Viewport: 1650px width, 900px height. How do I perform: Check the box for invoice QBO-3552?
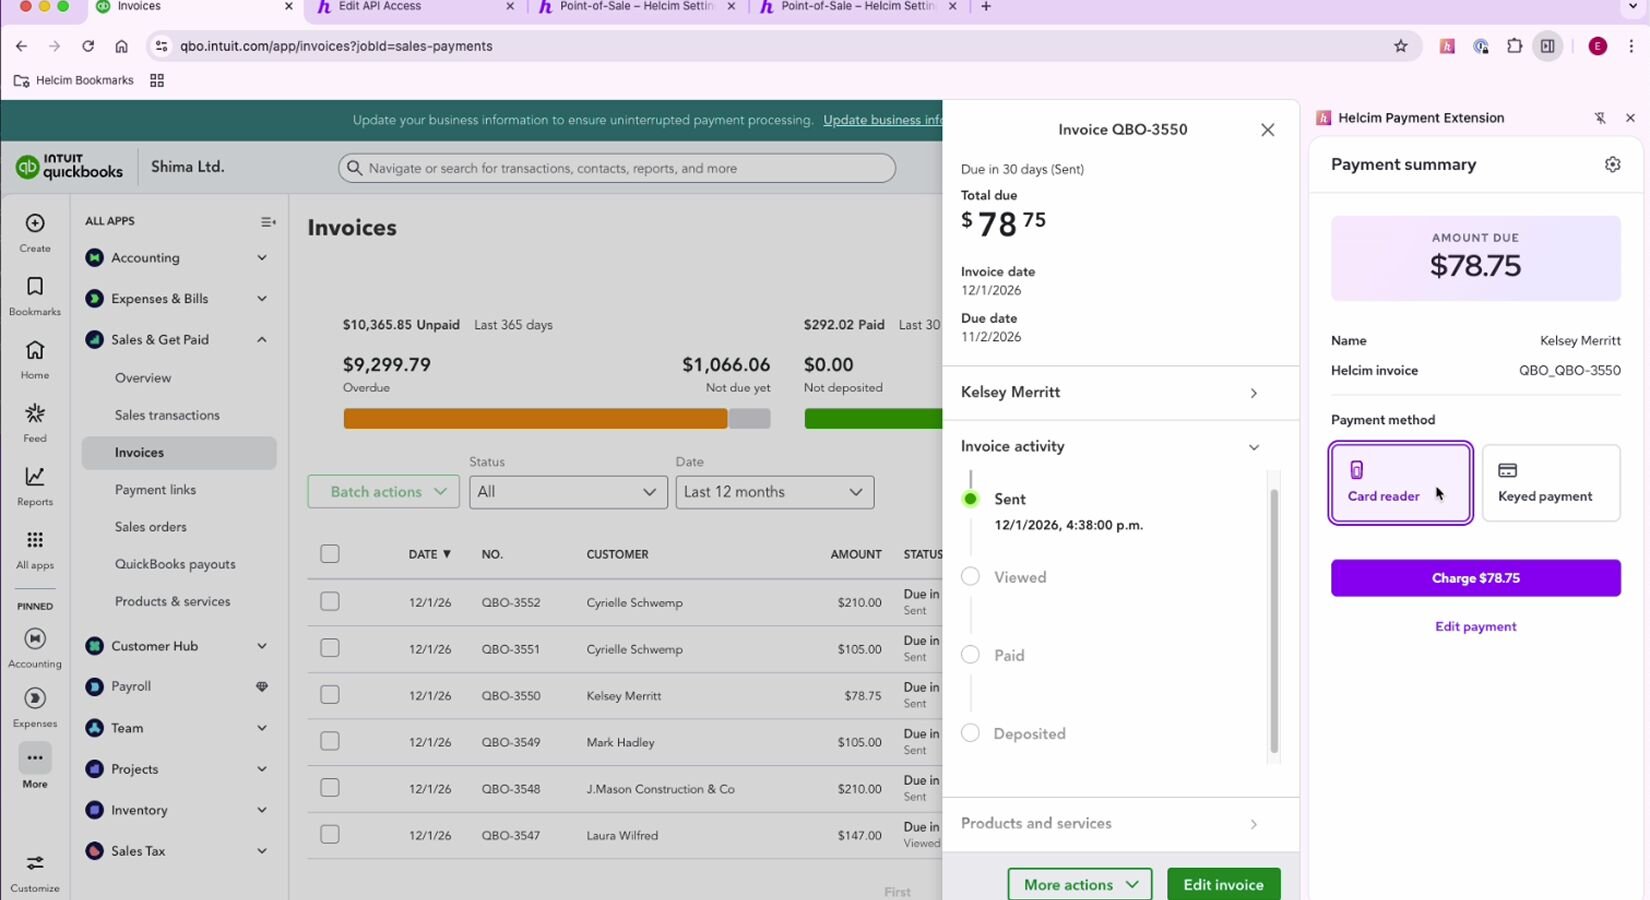330,602
